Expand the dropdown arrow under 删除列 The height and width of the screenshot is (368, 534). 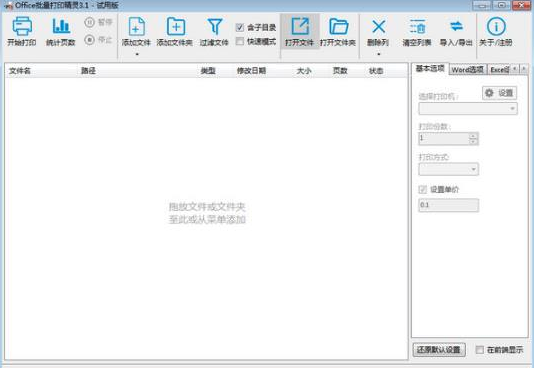379,54
